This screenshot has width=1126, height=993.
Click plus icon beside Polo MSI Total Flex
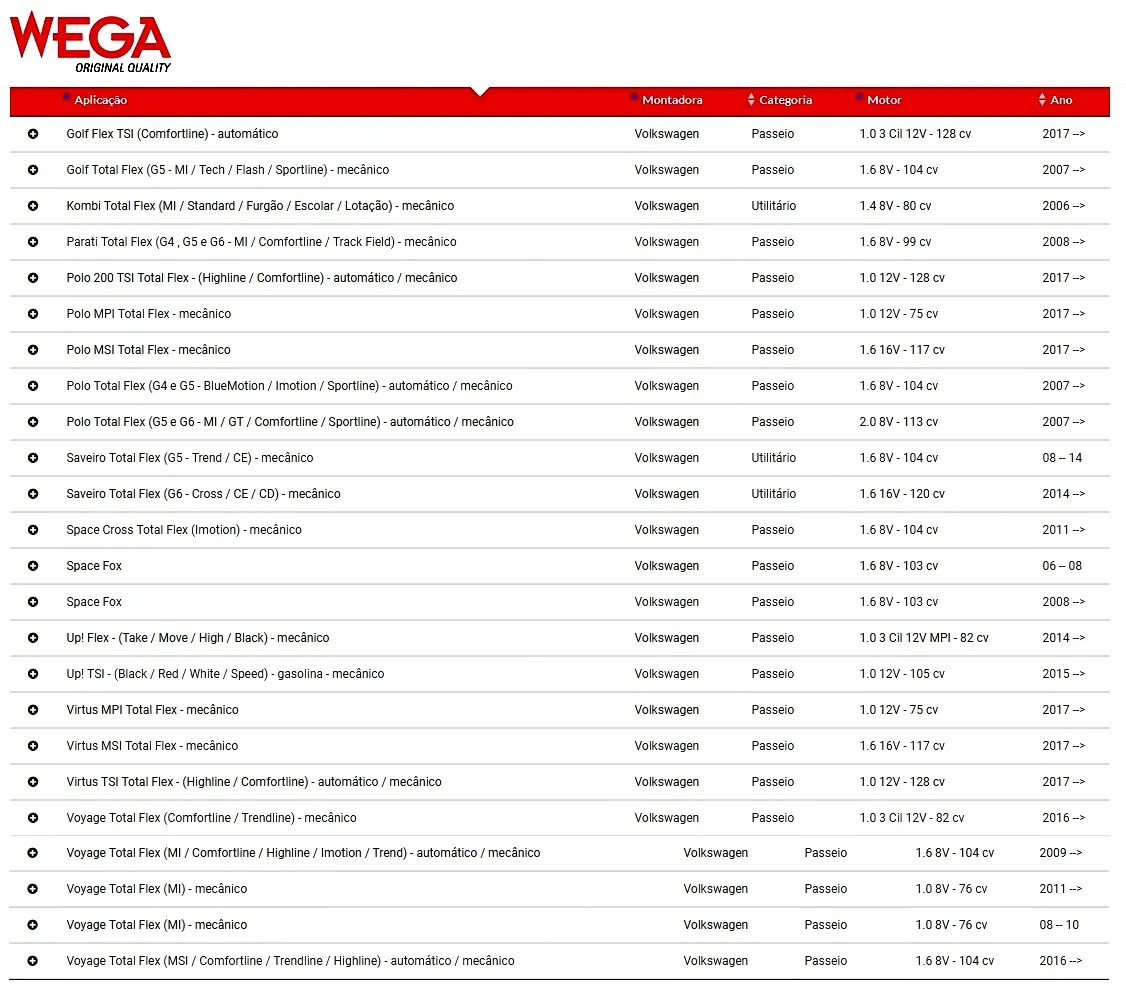point(33,350)
